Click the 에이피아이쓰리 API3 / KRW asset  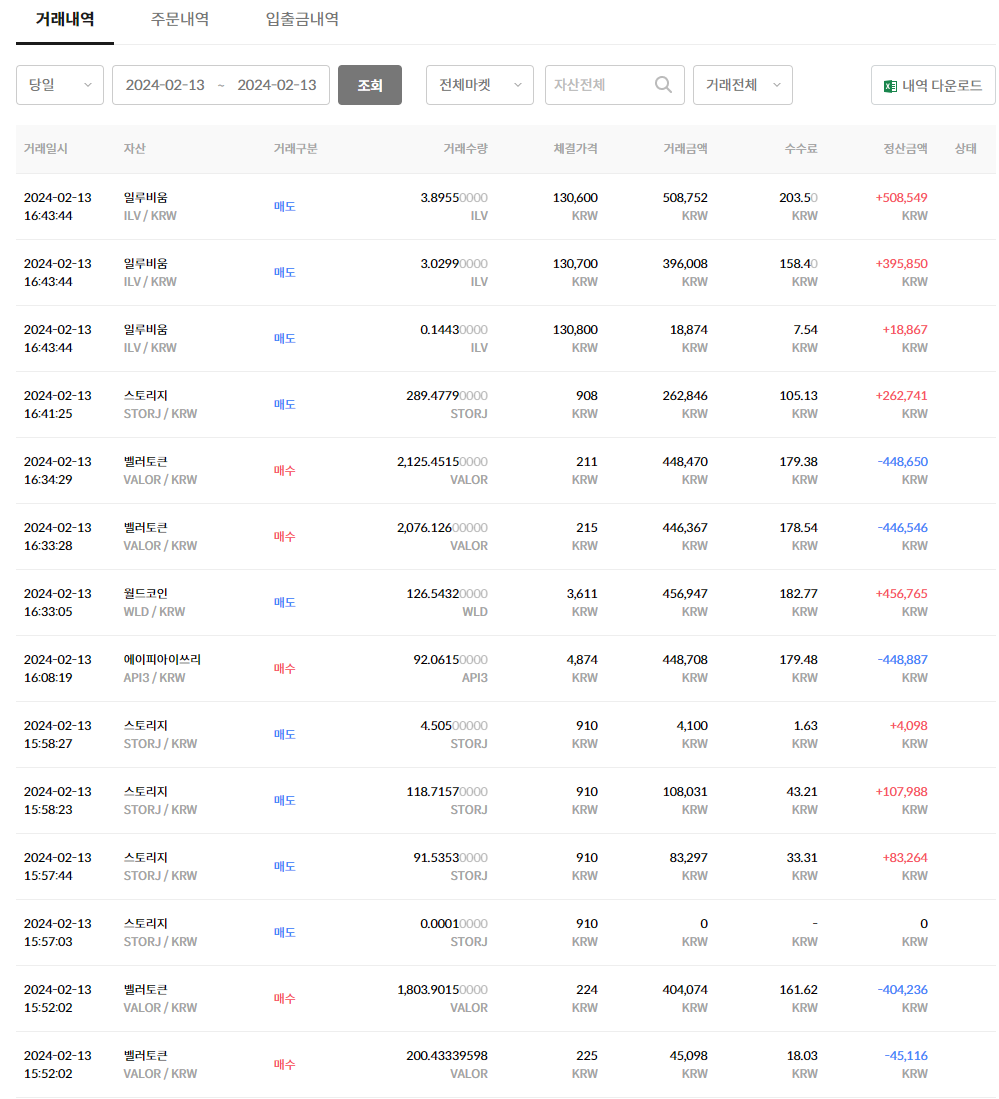pos(162,669)
